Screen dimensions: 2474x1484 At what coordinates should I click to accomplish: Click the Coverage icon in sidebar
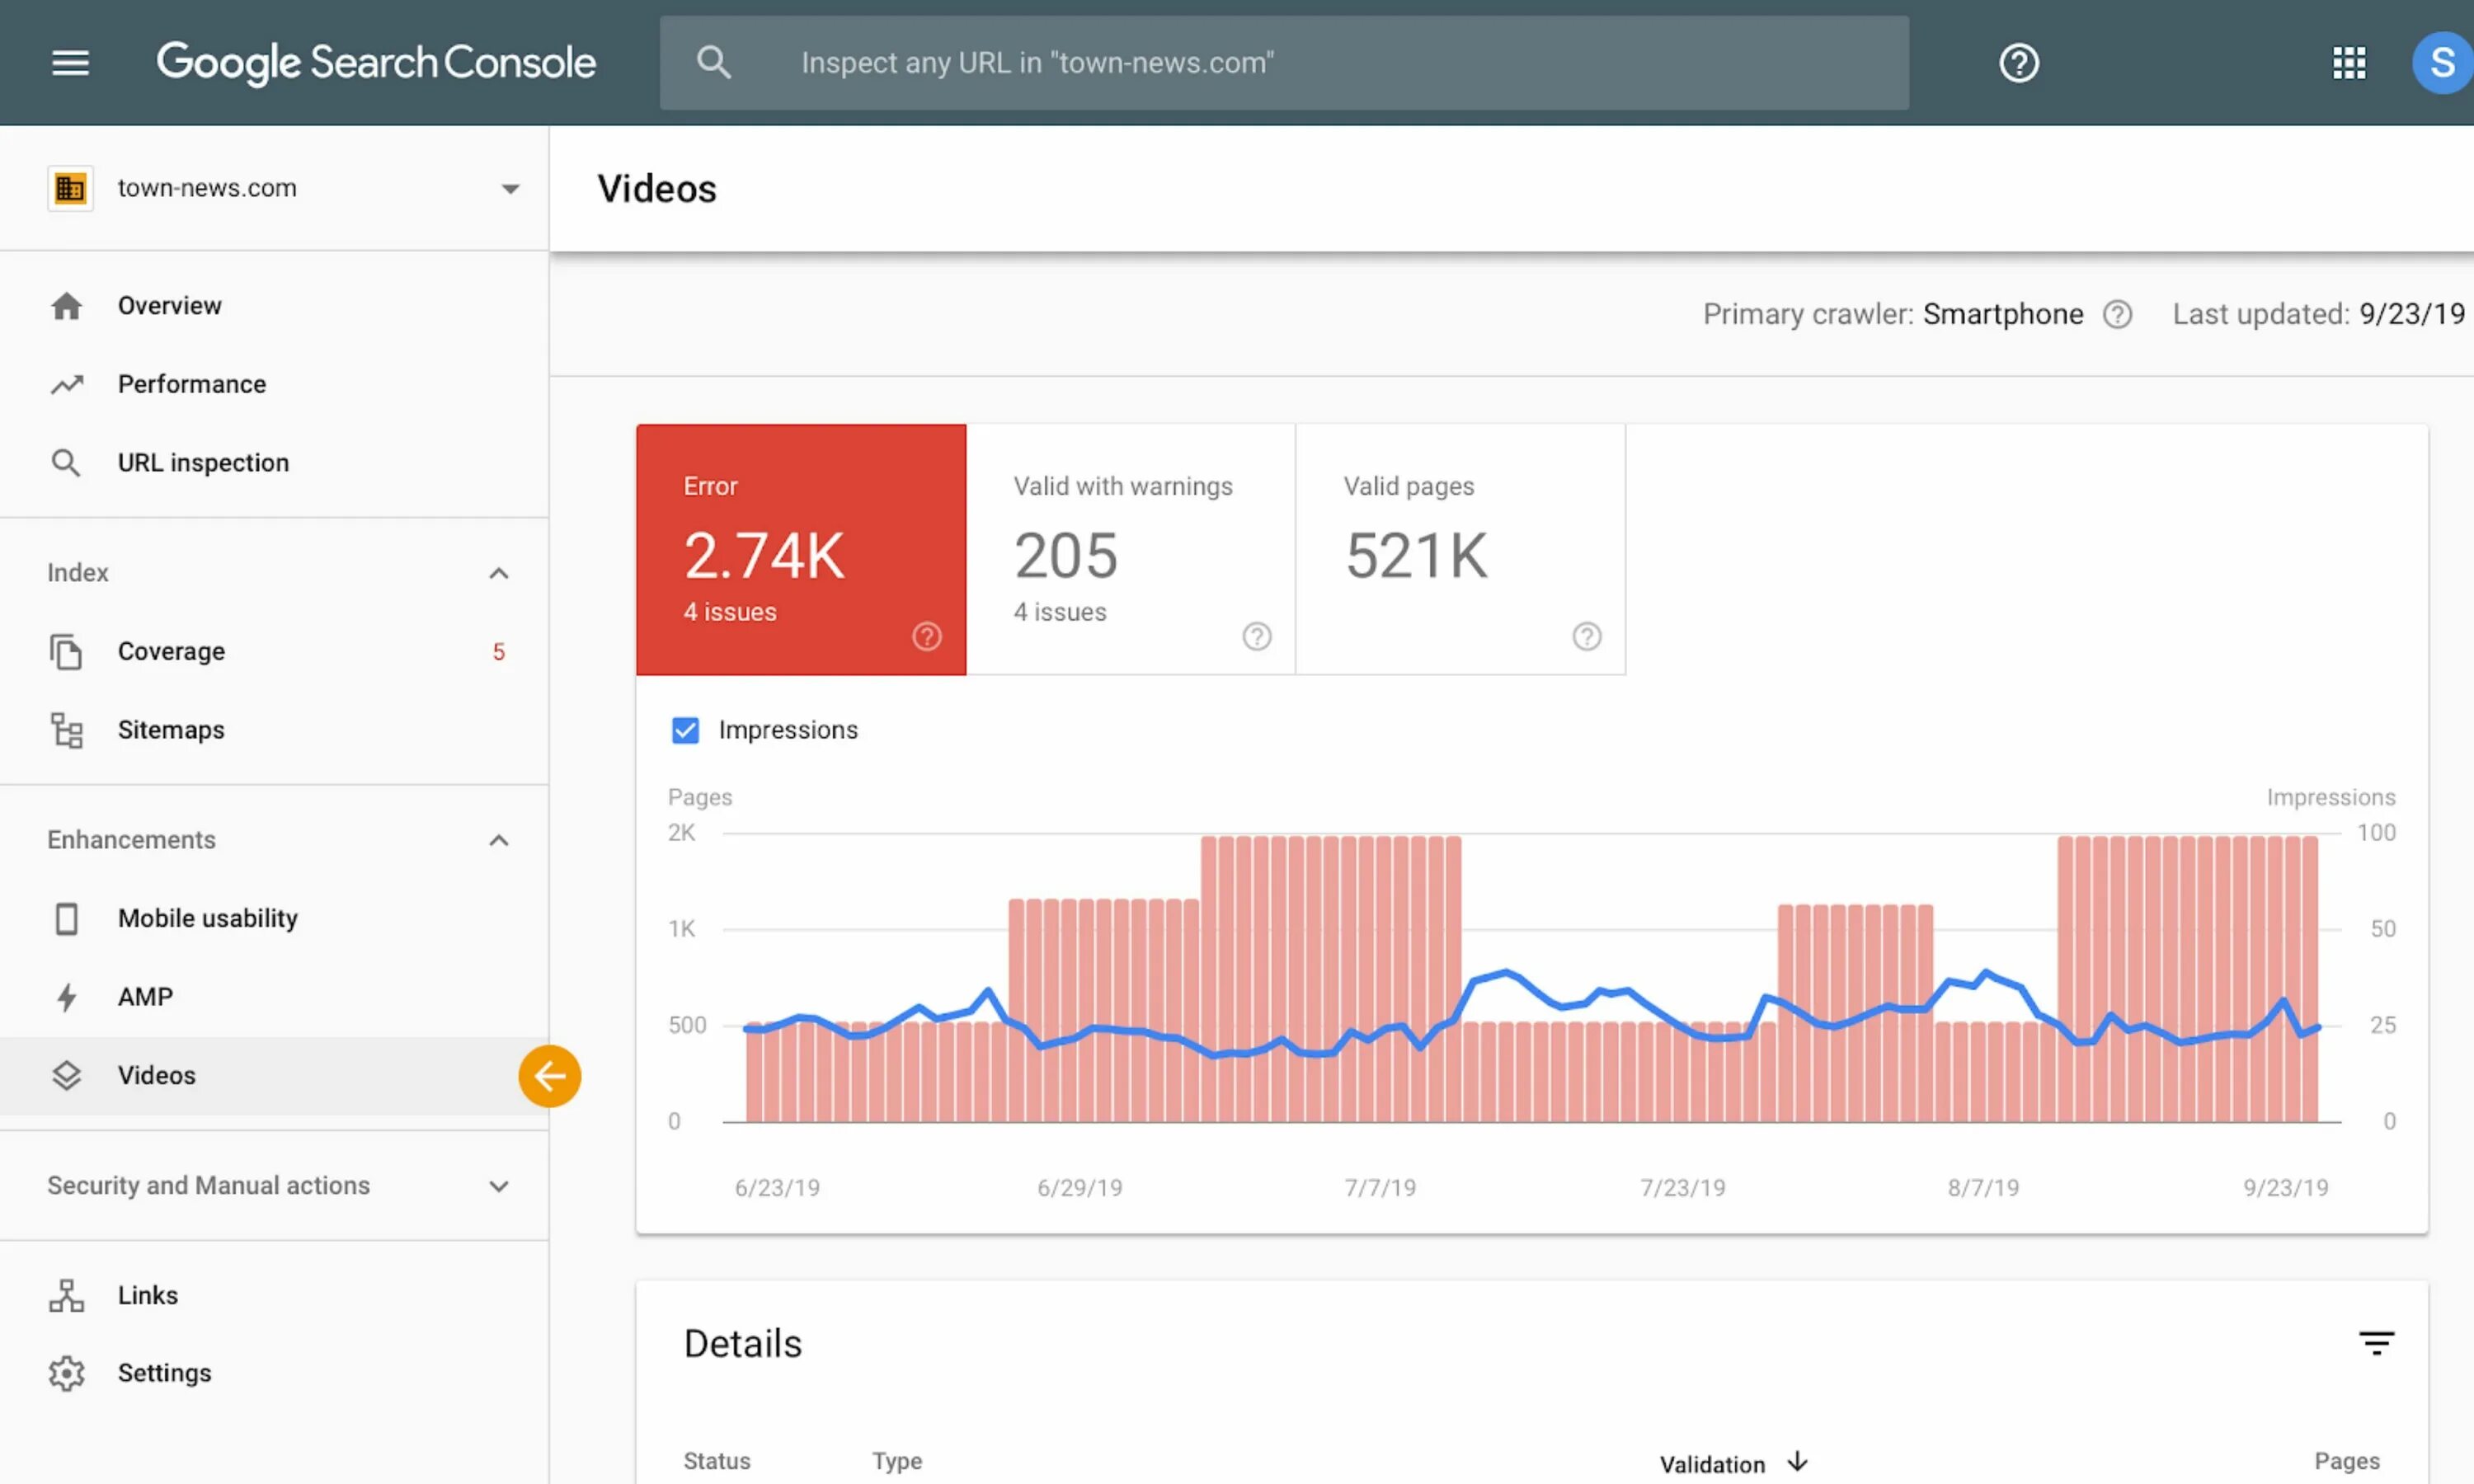pyautogui.click(x=65, y=652)
